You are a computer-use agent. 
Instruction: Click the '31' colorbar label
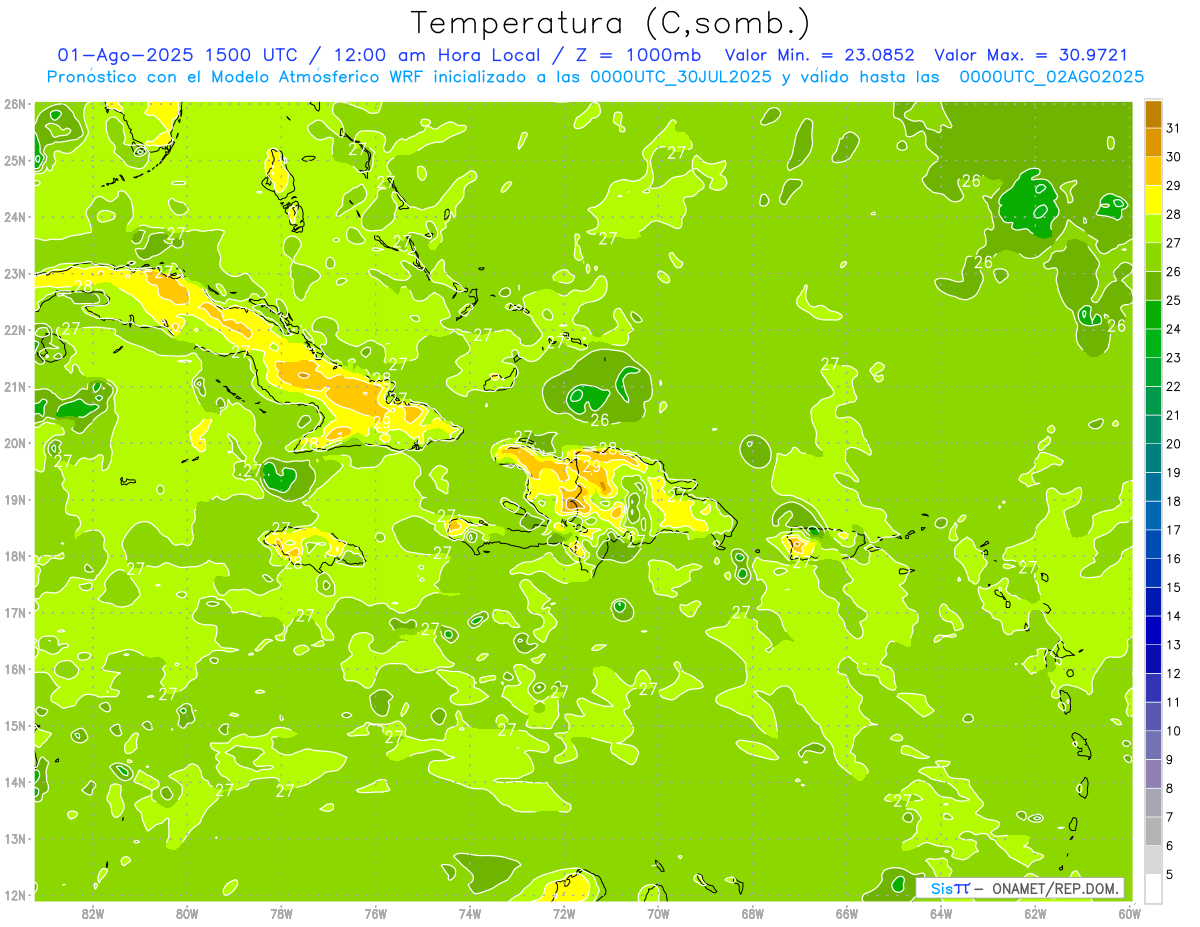pos(1173,128)
